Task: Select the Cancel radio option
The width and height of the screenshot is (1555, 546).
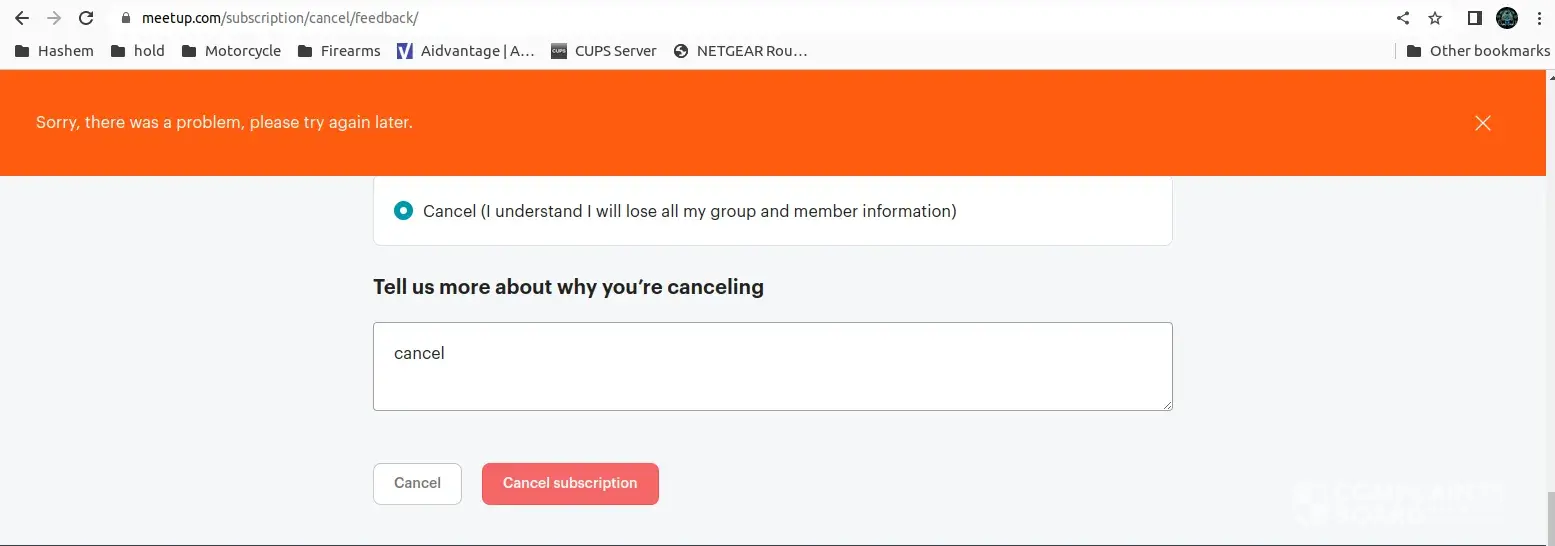Action: [x=403, y=211]
